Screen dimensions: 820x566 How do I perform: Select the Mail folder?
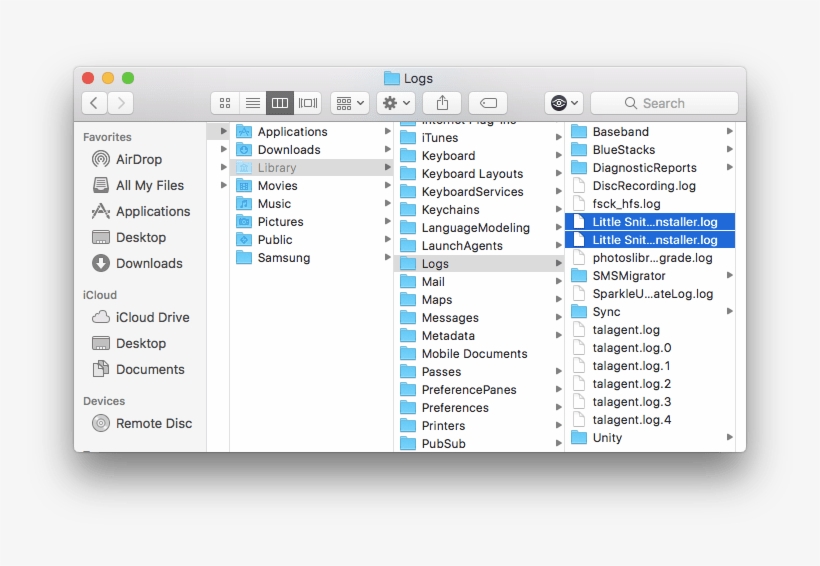[480, 282]
